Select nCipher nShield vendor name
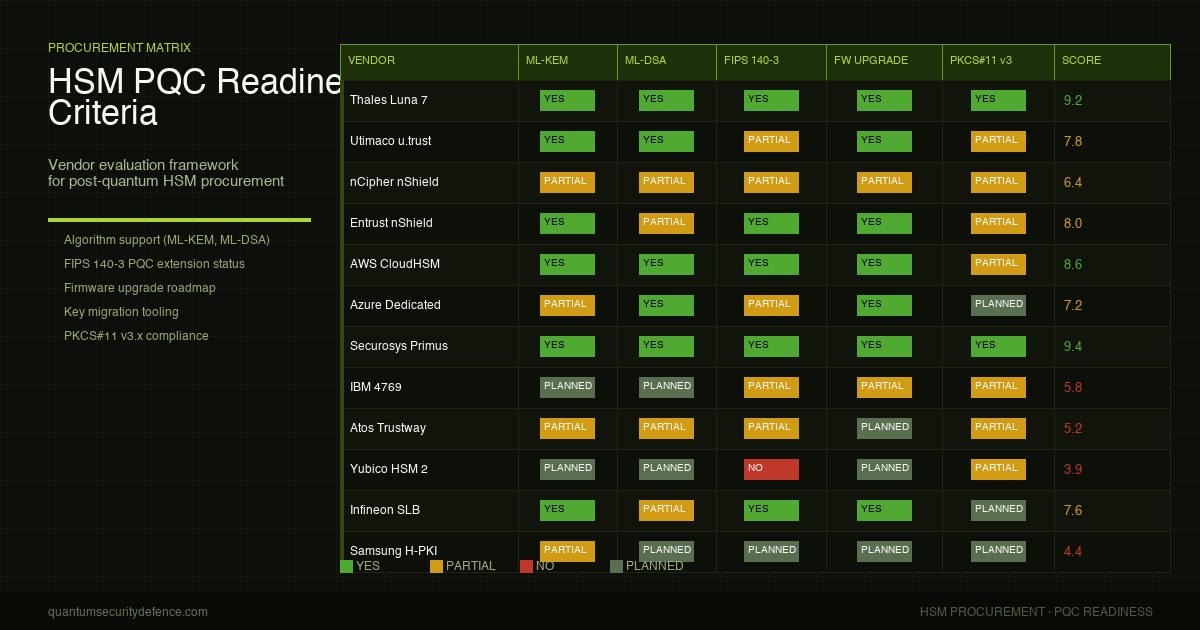 [394, 182]
